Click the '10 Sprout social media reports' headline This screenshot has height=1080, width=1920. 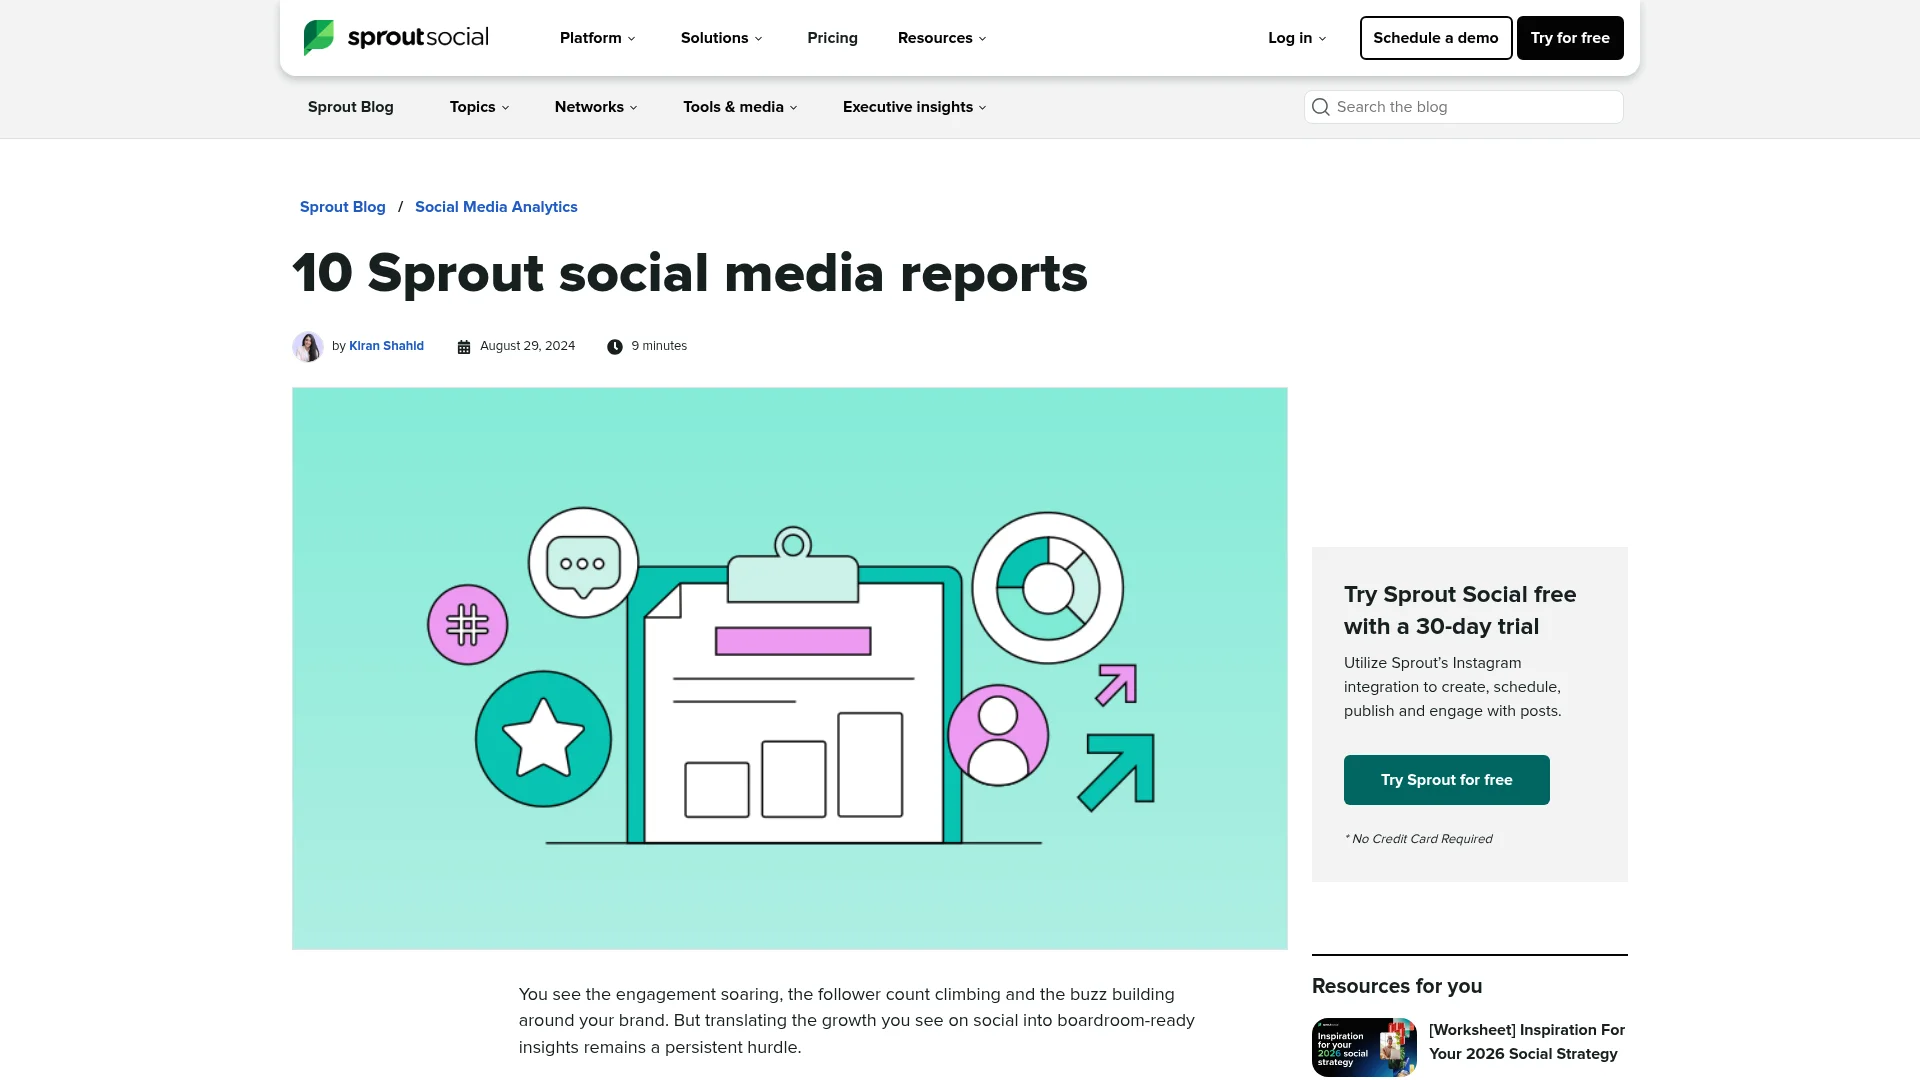tap(690, 273)
